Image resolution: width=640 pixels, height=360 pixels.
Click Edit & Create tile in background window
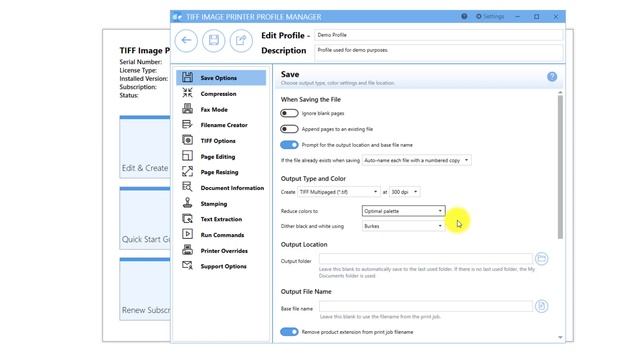[145, 147]
